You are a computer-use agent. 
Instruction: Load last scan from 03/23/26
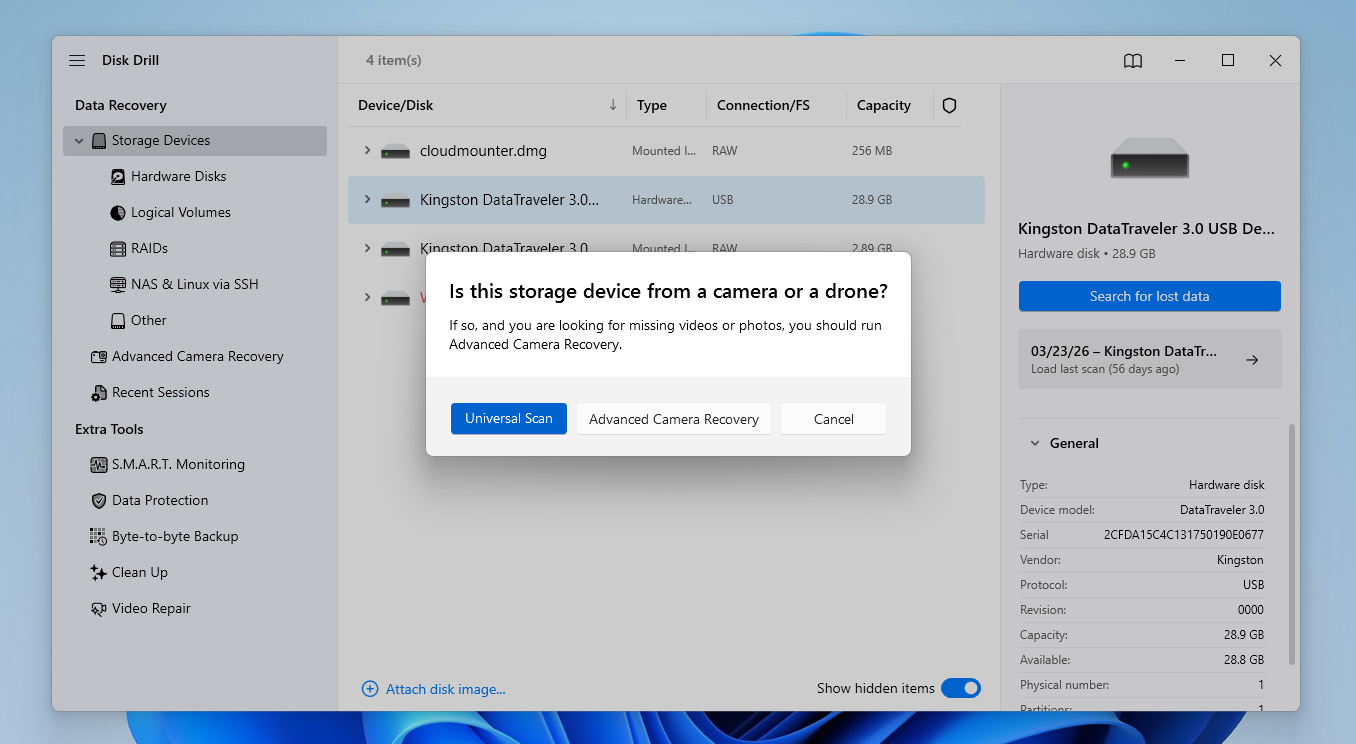click(1150, 359)
